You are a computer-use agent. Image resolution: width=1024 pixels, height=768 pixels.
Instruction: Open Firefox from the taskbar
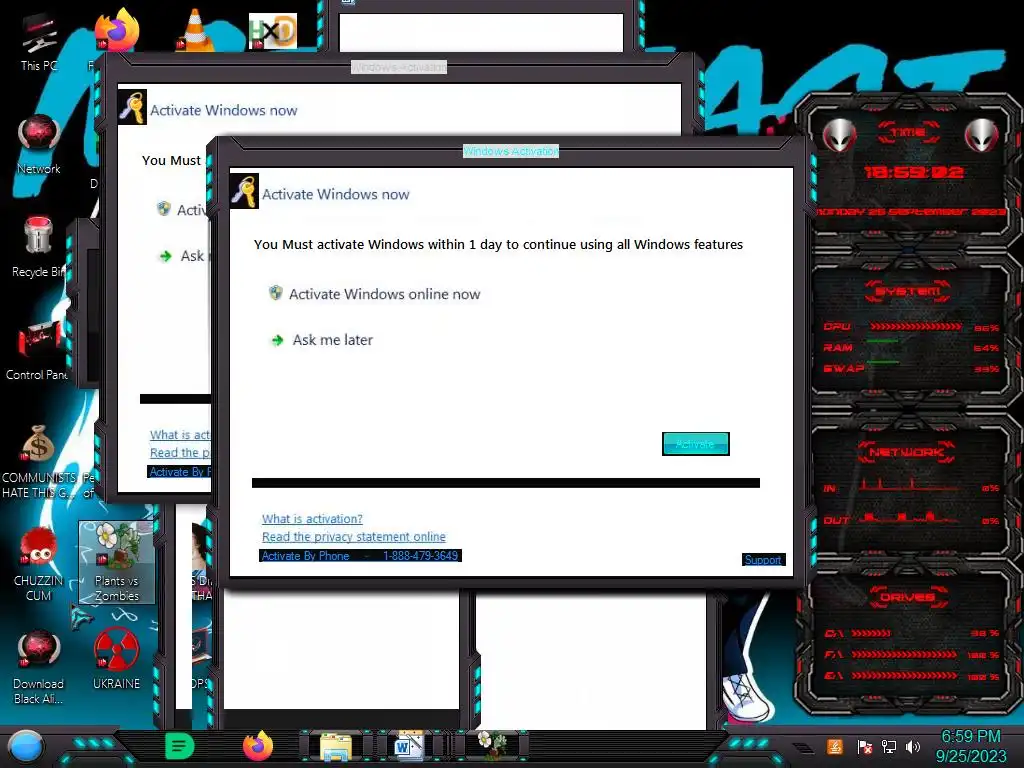[258, 746]
